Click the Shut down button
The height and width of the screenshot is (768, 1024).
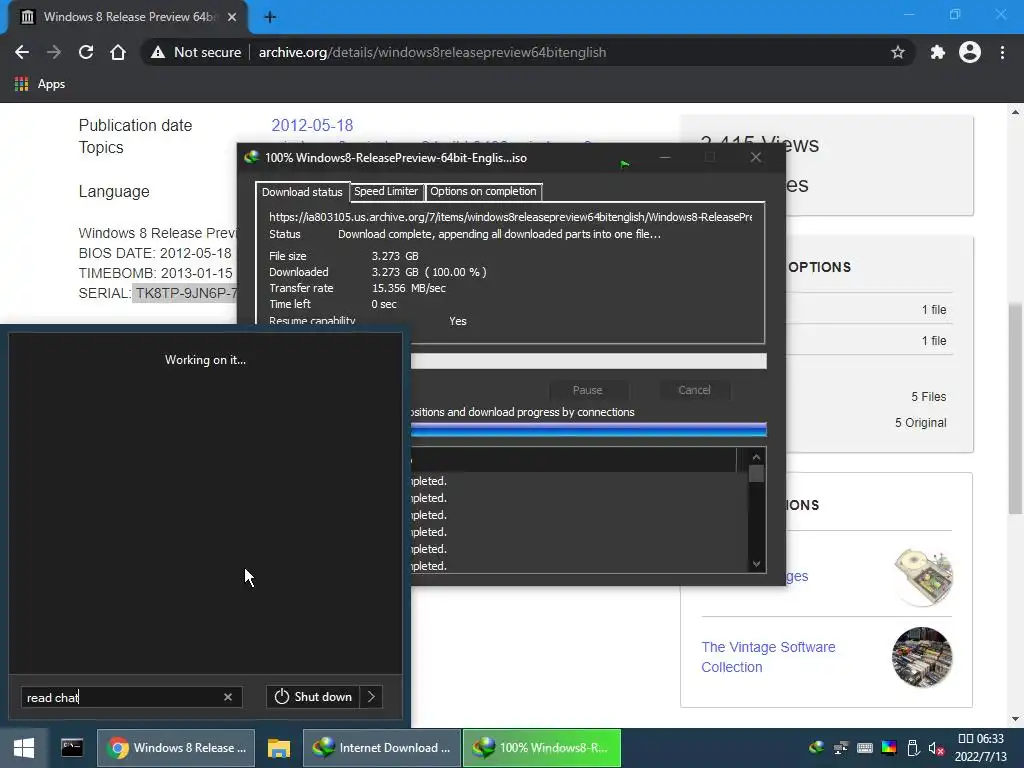(313, 697)
